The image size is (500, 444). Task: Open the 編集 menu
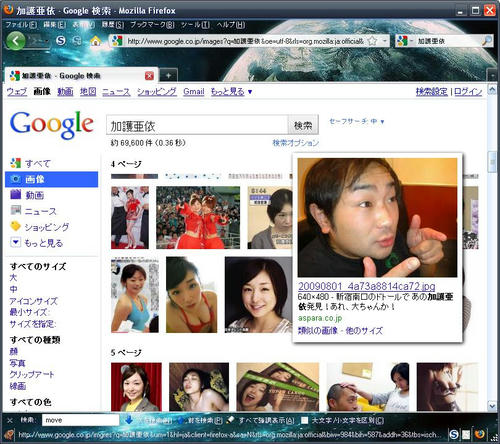pyautogui.click(x=55, y=25)
